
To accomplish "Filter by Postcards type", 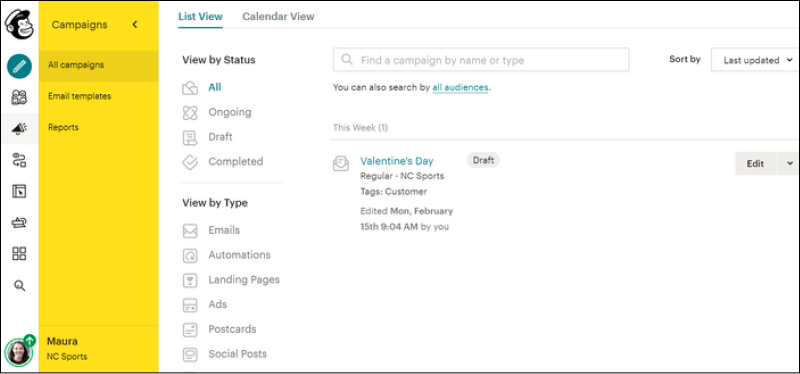I will [232, 329].
